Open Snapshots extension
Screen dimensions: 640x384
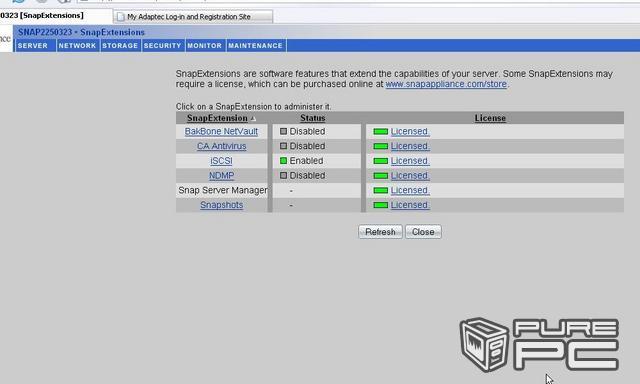click(x=222, y=205)
